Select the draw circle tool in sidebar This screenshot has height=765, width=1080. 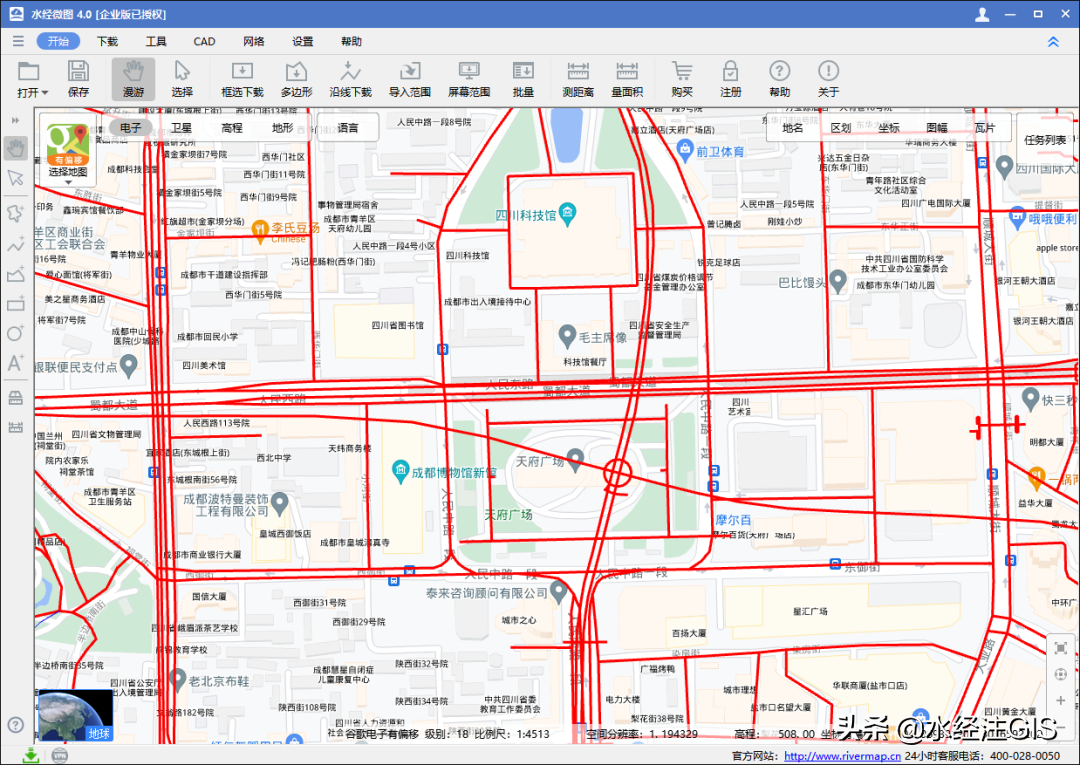[15, 333]
